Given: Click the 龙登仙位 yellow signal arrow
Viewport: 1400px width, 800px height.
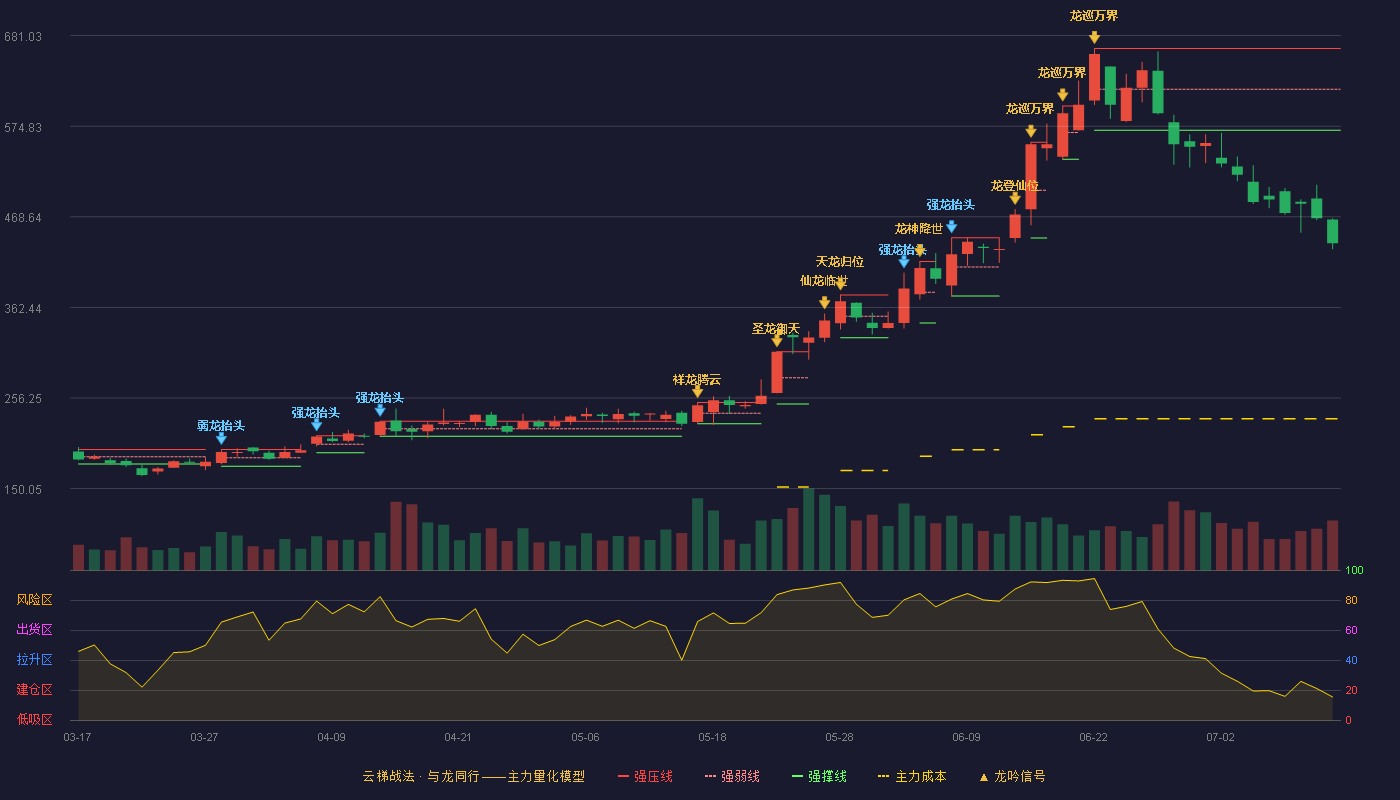Looking at the screenshot, I should 1015,198.
